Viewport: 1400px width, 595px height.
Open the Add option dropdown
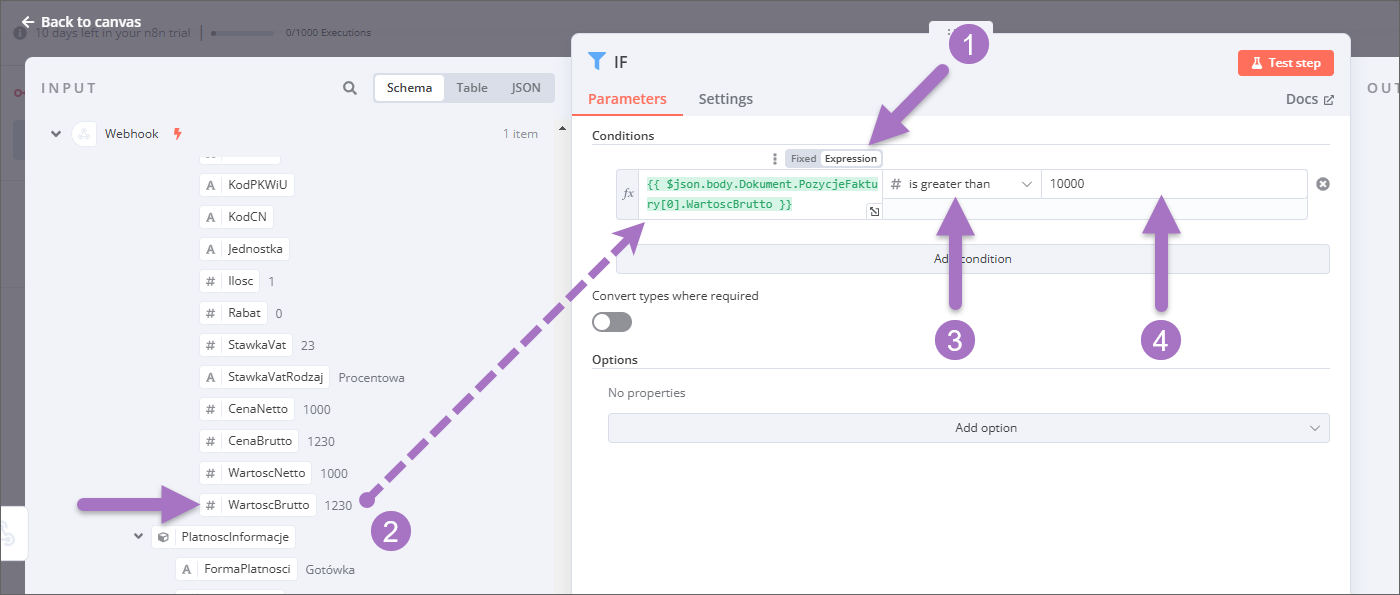coord(968,428)
